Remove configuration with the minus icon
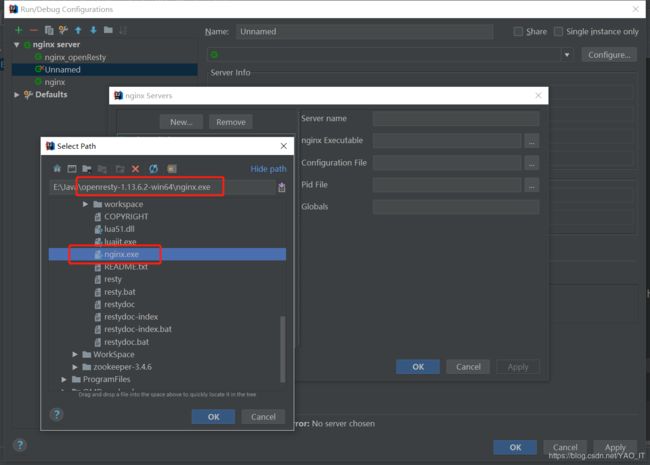The image size is (650, 465). tap(34, 30)
